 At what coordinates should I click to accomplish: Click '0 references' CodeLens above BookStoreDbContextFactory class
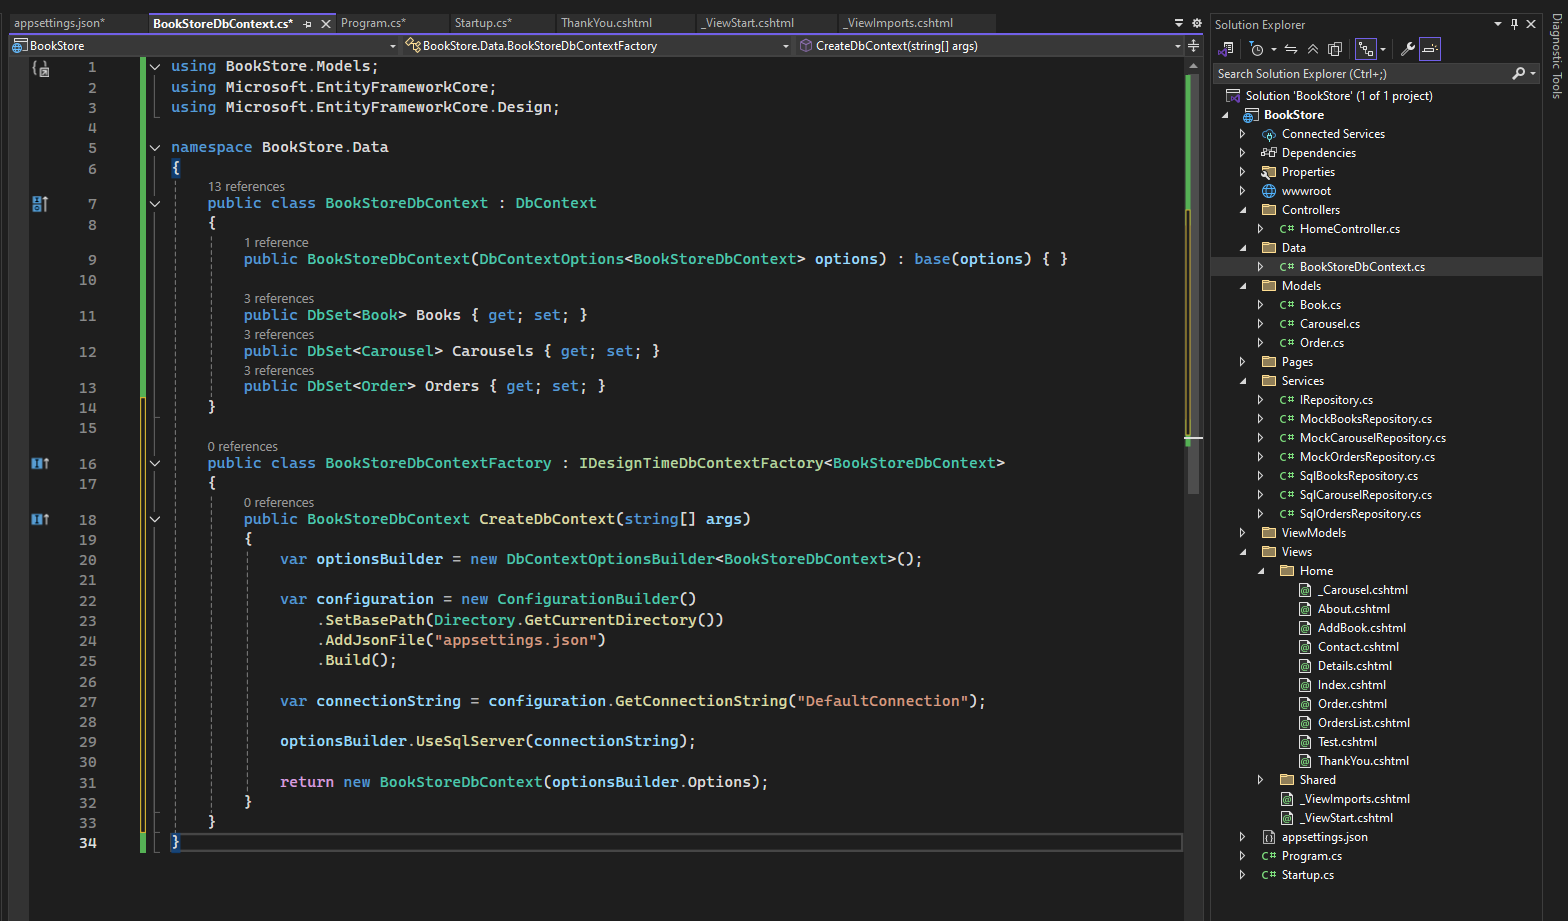tap(243, 447)
